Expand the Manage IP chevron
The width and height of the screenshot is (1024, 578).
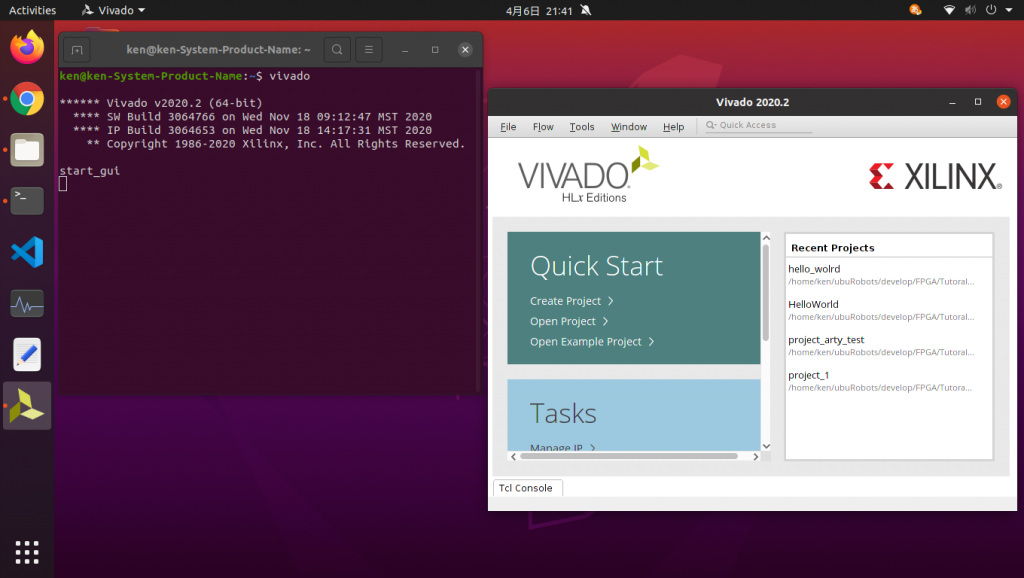592,448
